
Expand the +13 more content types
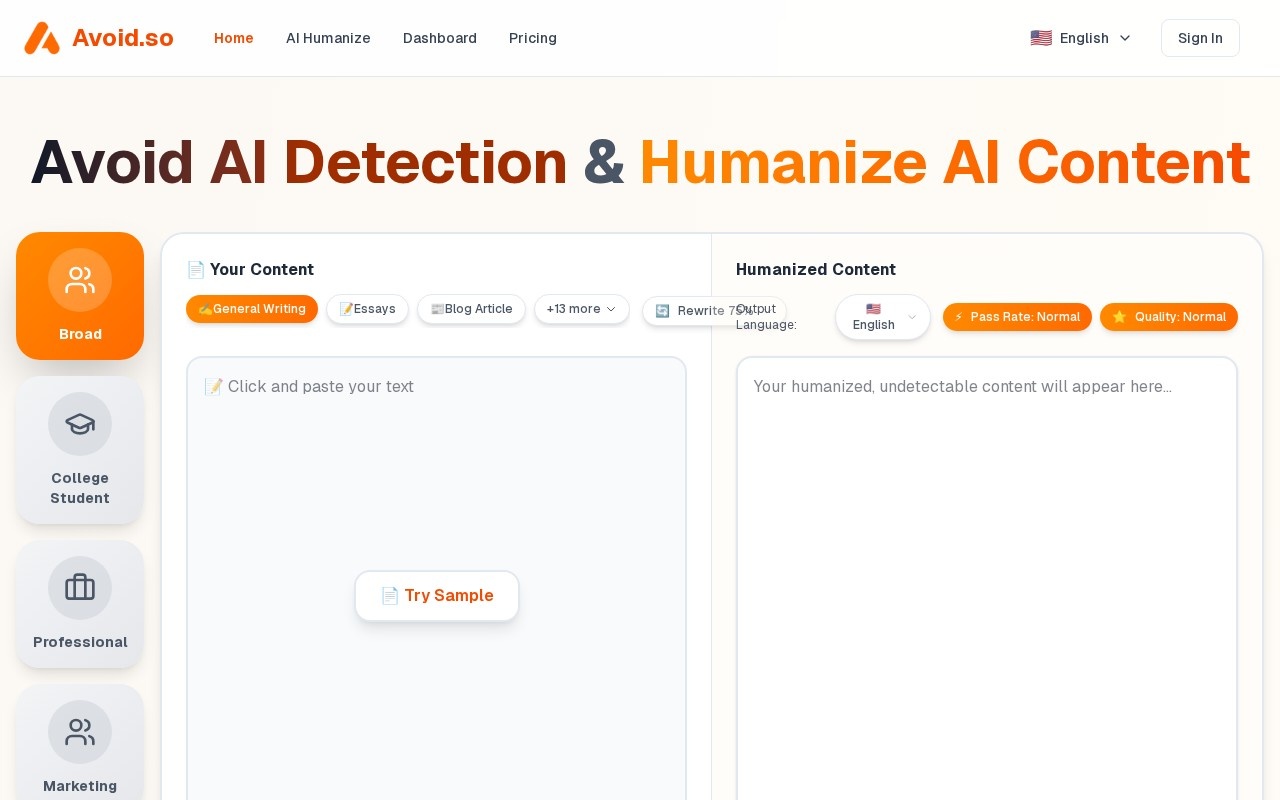tap(582, 309)
